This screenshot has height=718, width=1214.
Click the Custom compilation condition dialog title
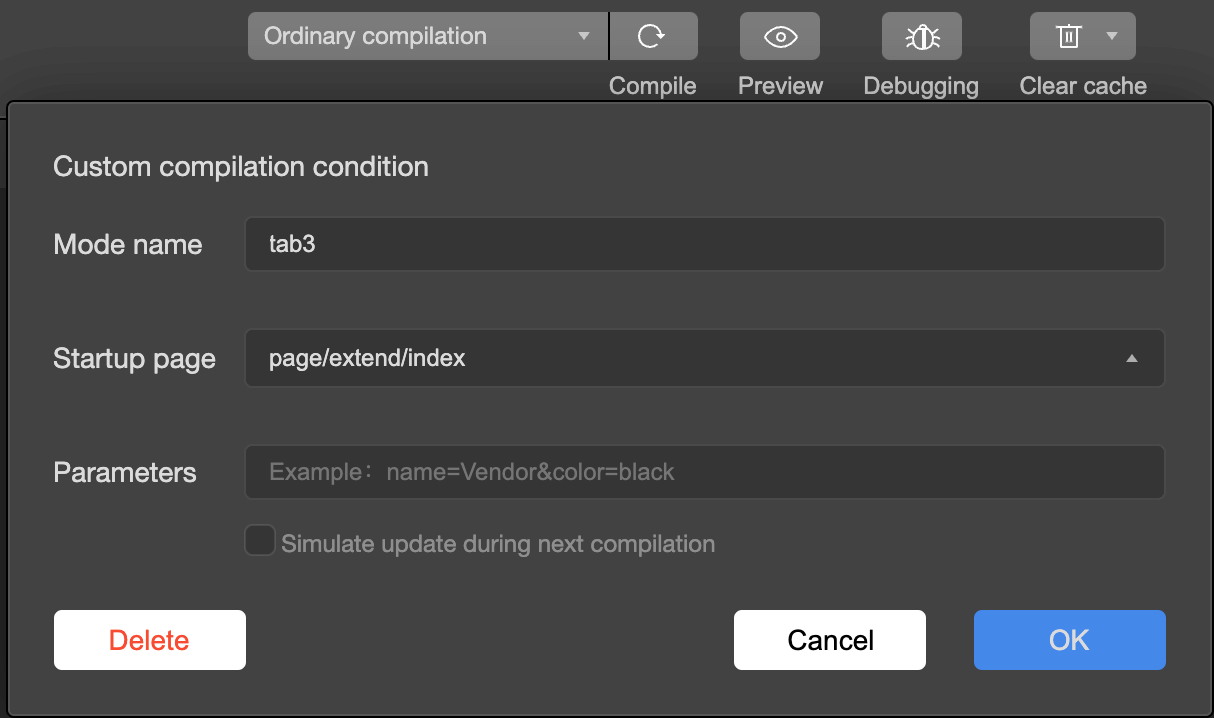tap(241, 166)
